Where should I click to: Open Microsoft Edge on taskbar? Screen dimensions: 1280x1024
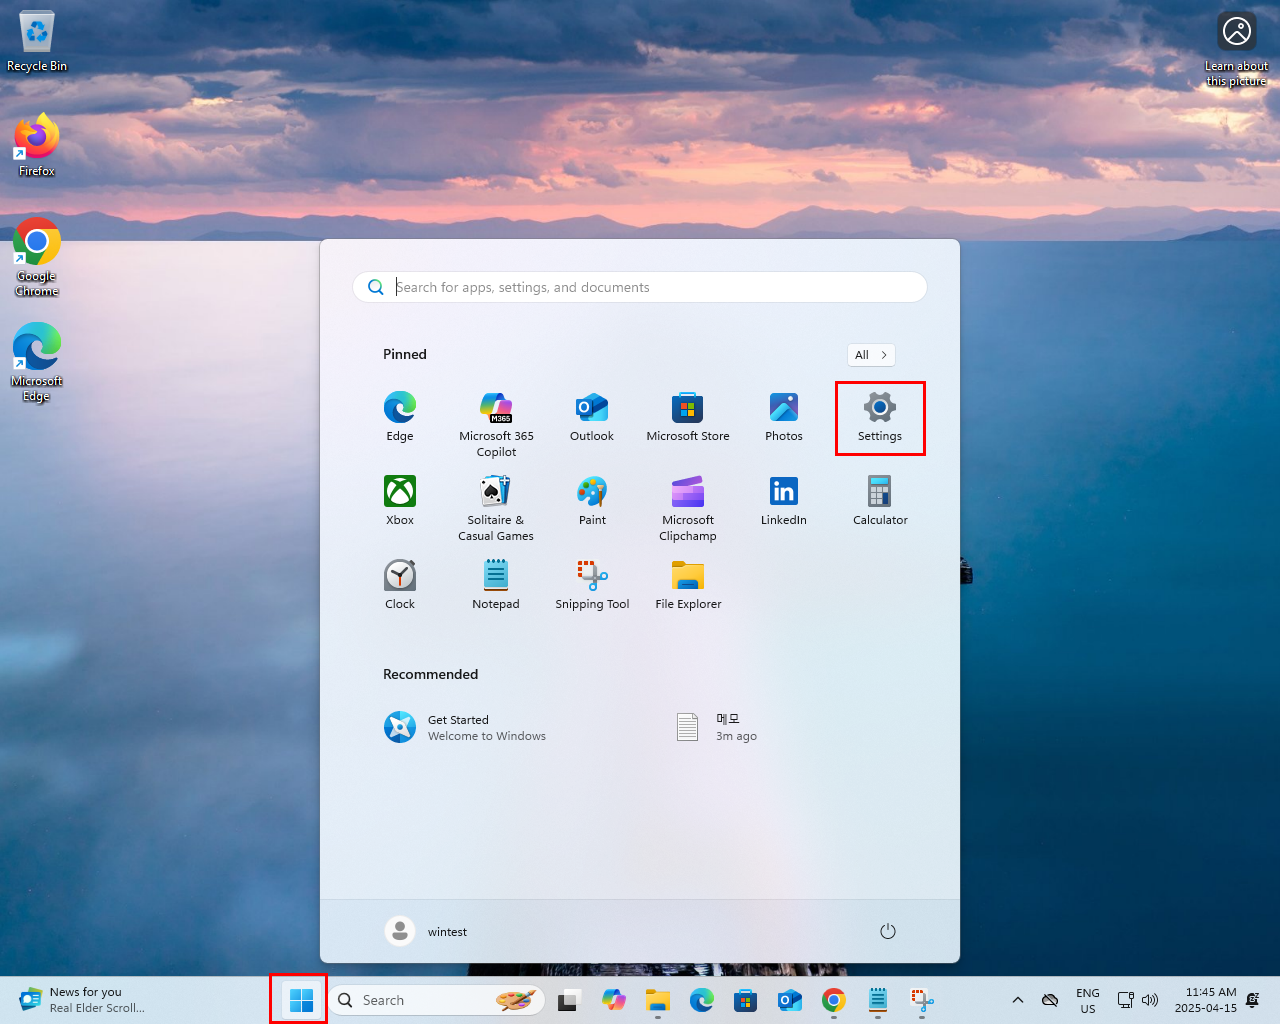pos(702,1000)
